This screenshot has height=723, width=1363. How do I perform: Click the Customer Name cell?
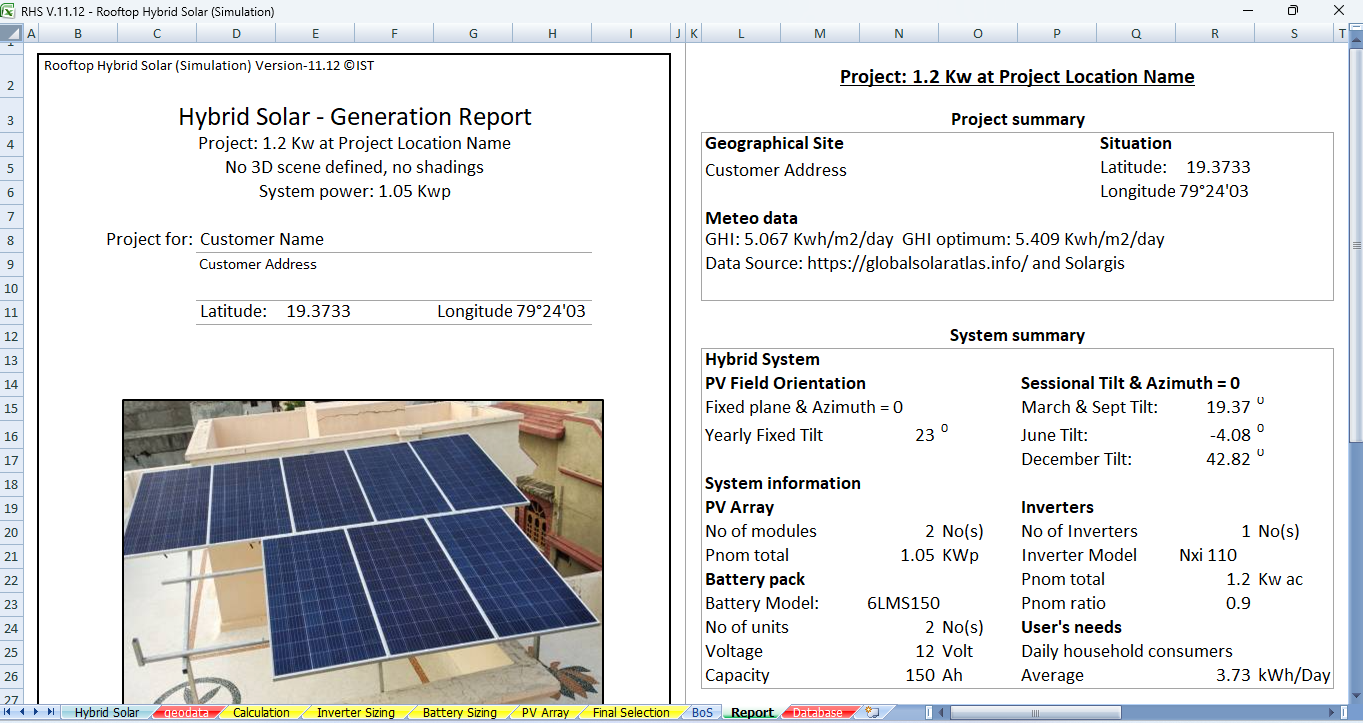click(262, 239)
